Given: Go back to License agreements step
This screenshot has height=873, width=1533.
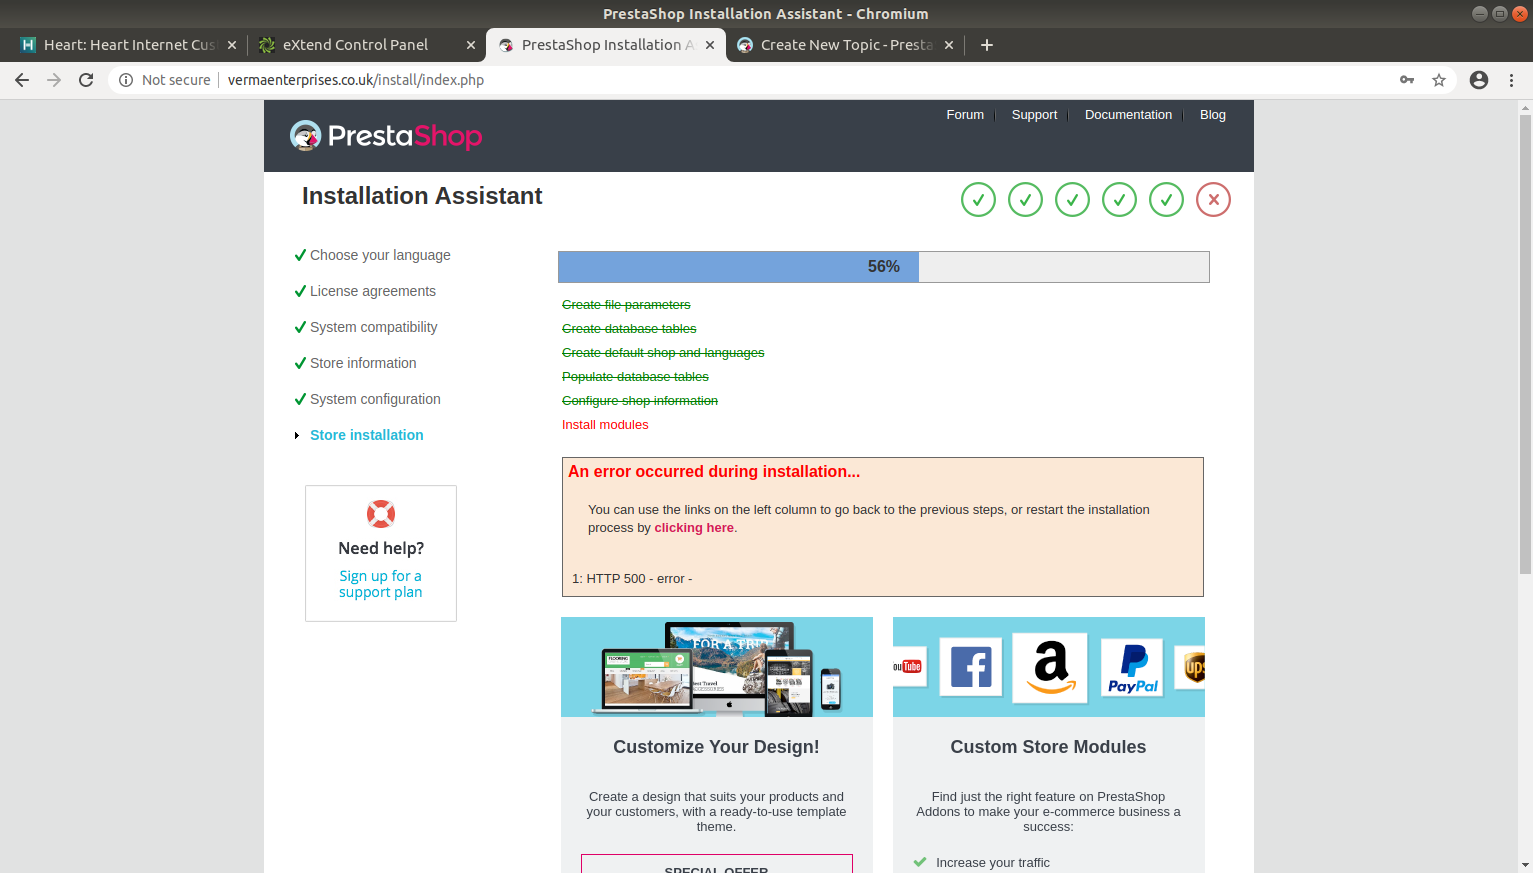Looking at the screenshot, I should [x=373, y=291].
